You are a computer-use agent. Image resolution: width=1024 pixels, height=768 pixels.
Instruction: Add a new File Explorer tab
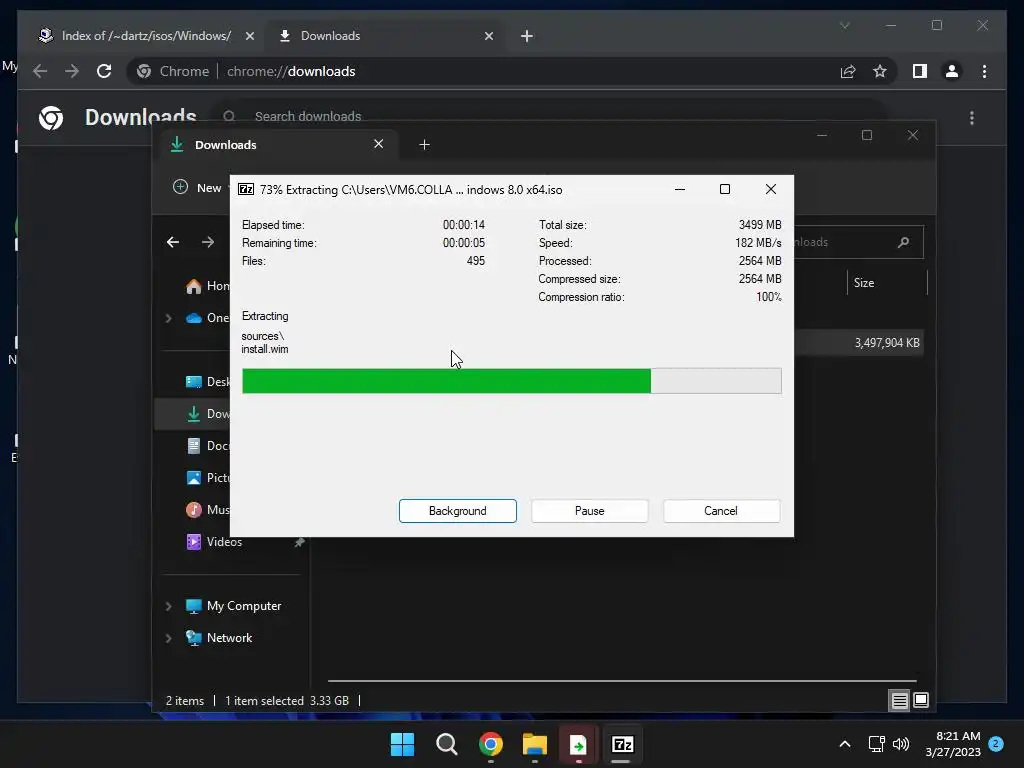[x=424, y=144]
